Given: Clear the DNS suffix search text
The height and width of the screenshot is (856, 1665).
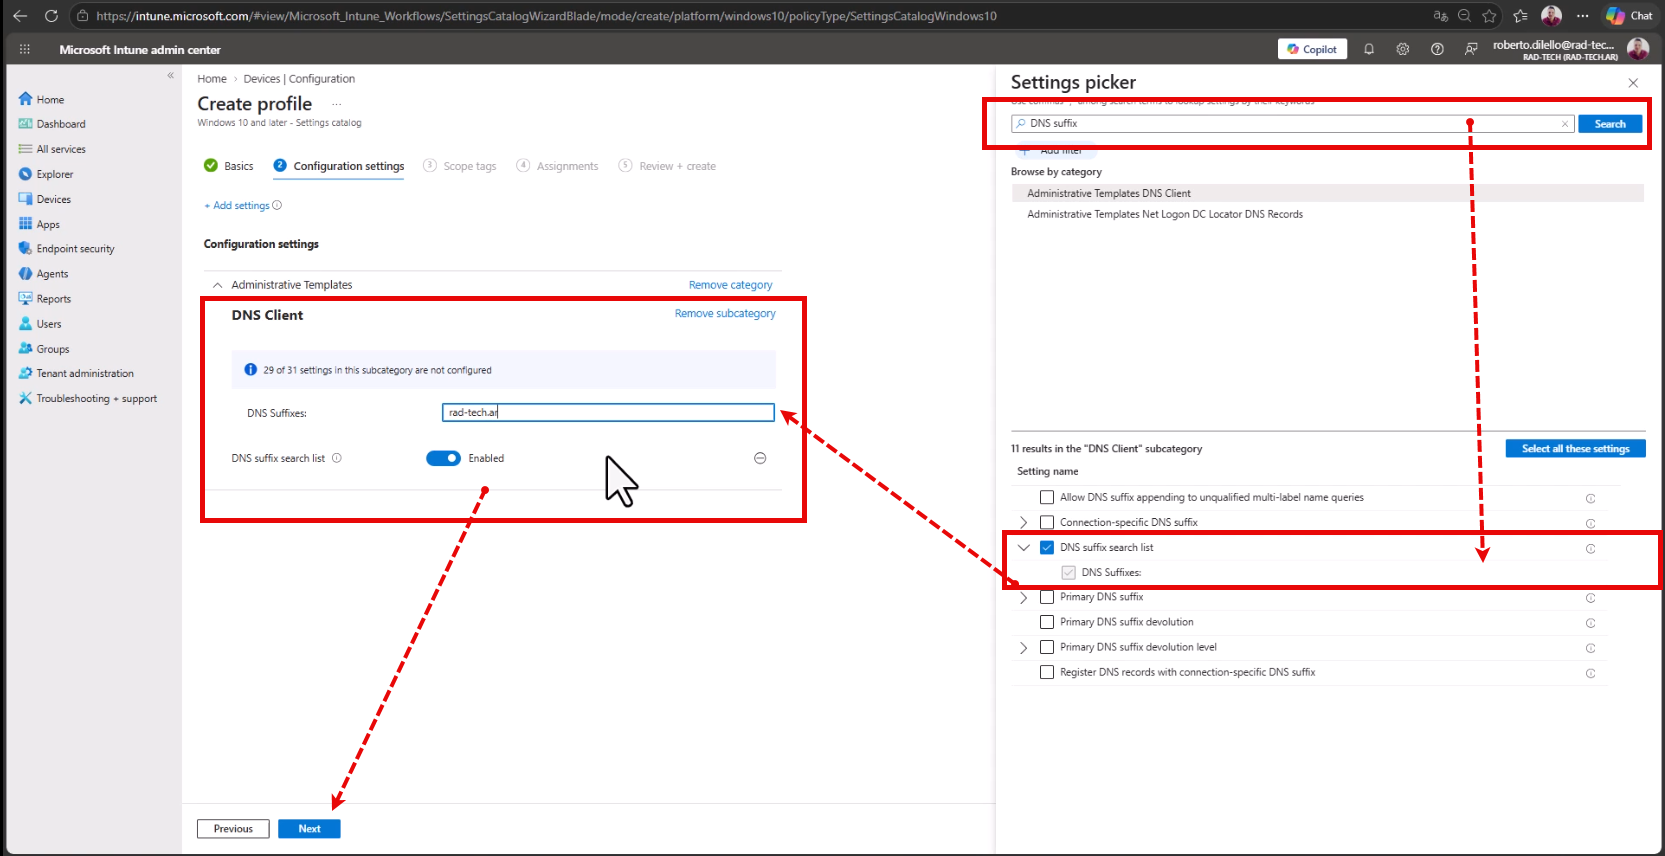Looking at the screenshot, I should click(1565, 124).
